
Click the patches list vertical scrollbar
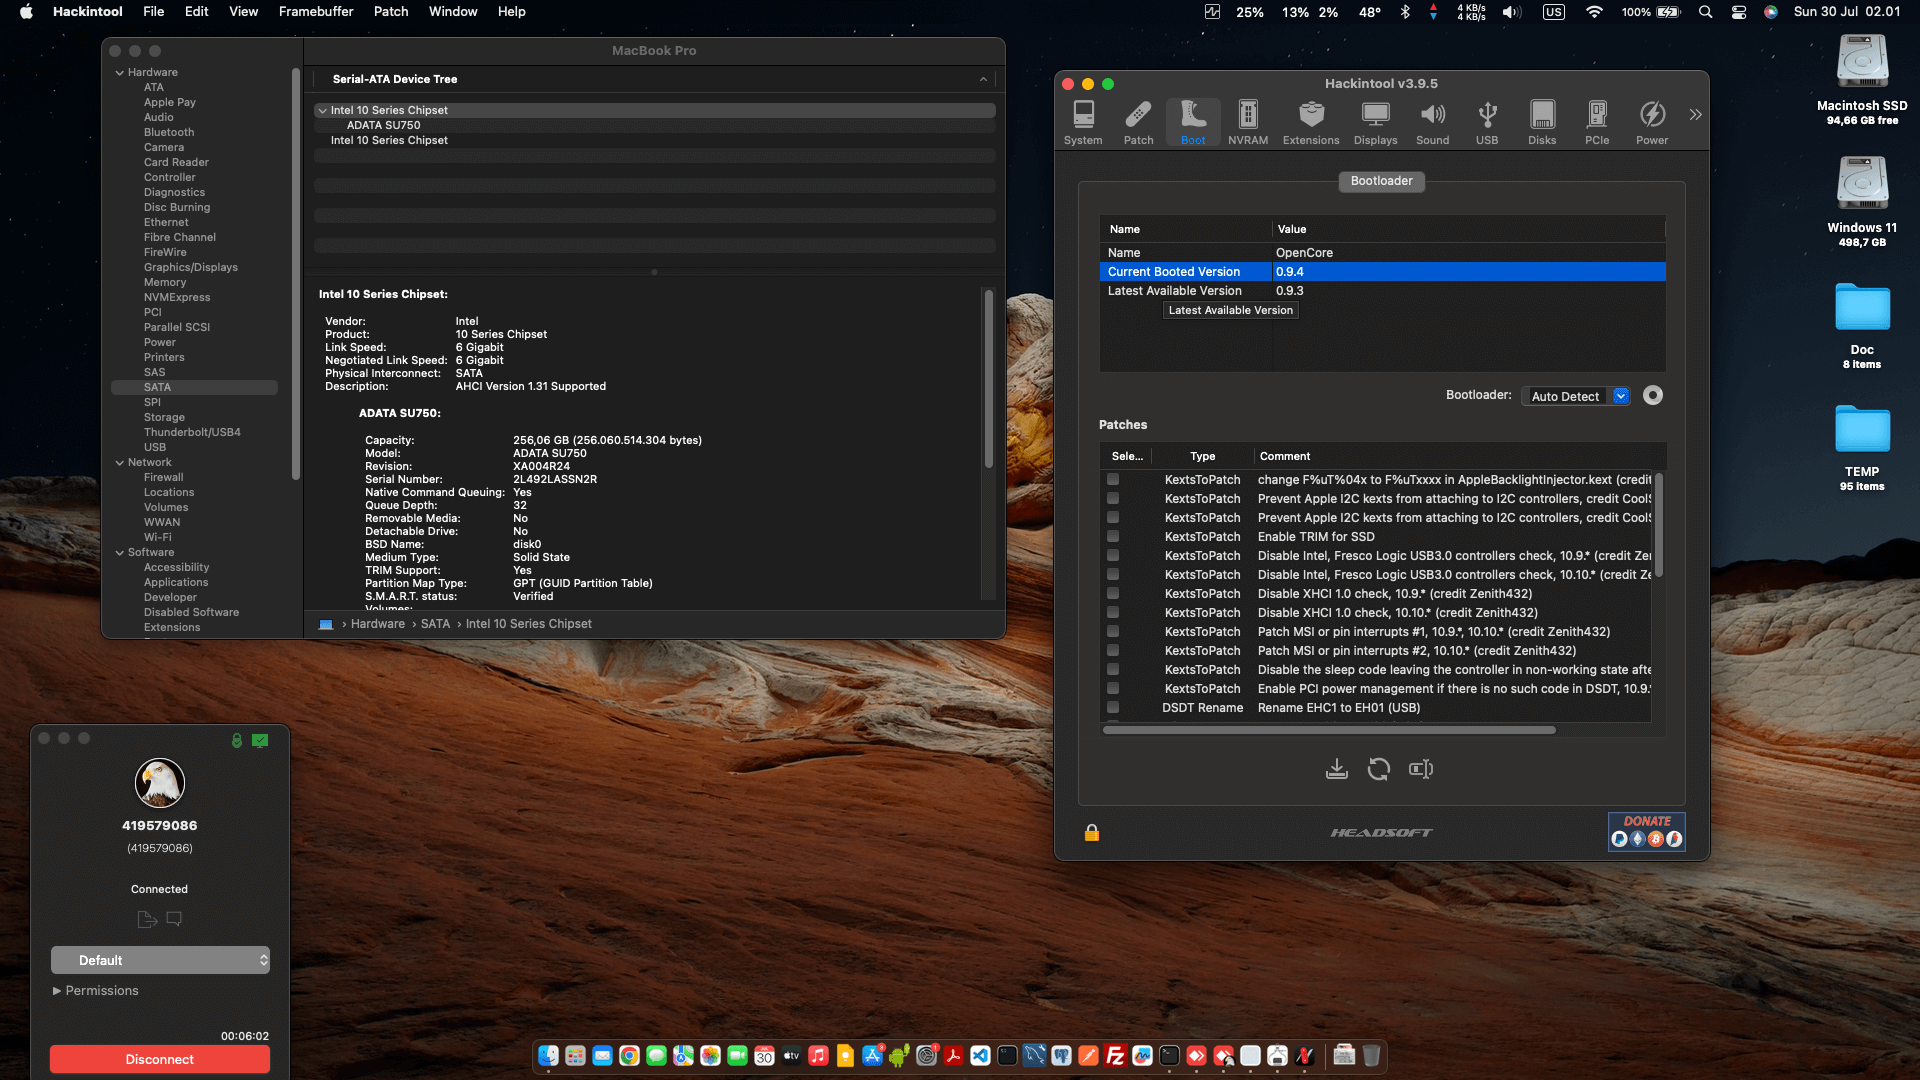1659,525
